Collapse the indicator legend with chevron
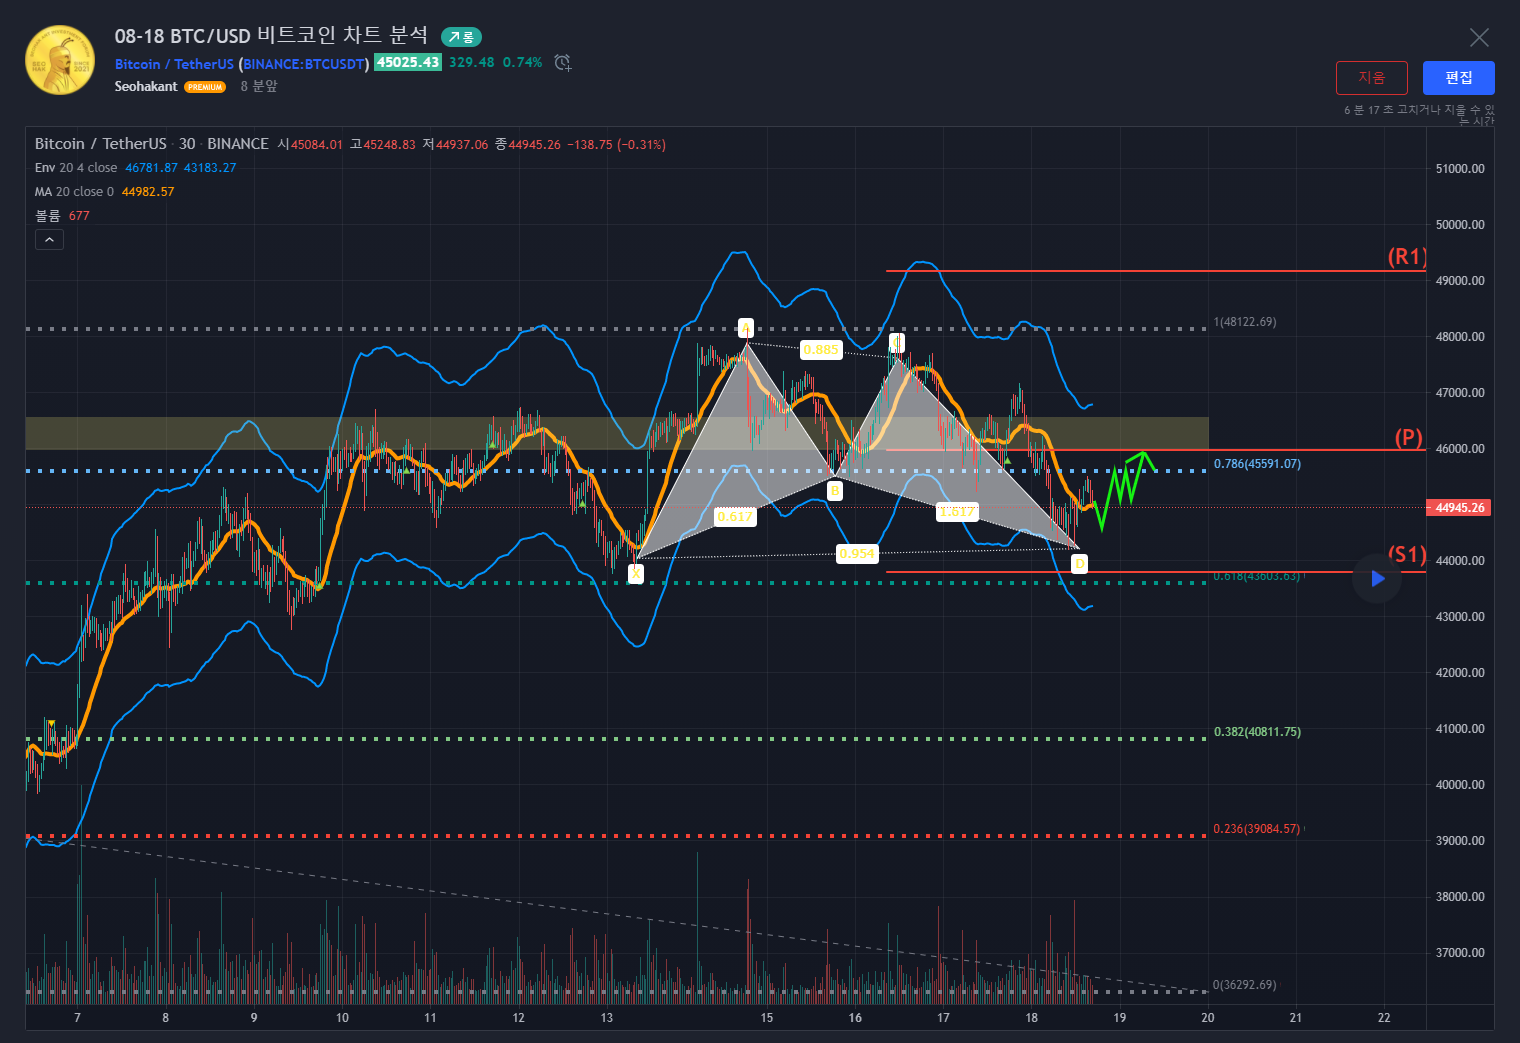 click(x=49, y=239)
